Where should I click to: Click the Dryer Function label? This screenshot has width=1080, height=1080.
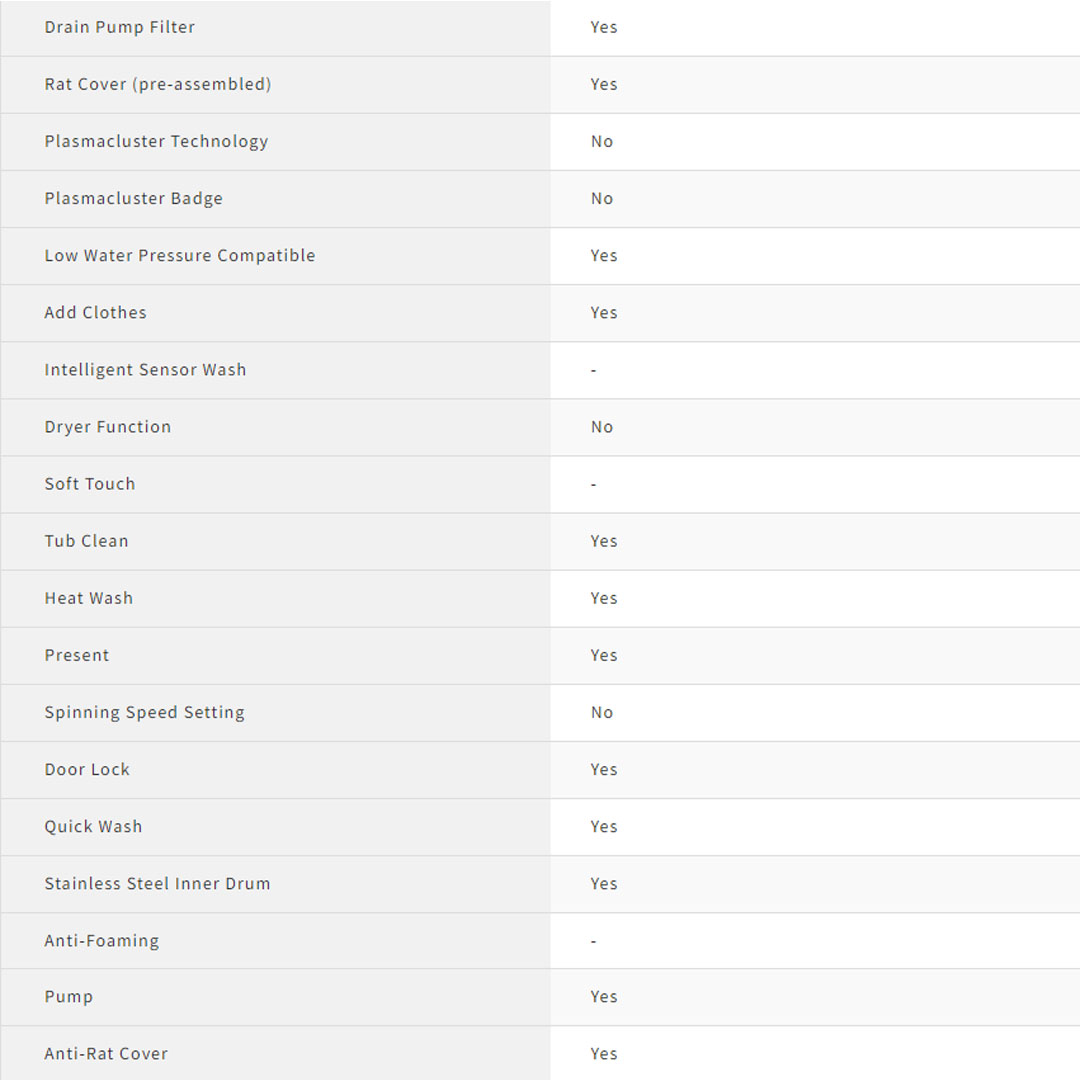point(107,426)
